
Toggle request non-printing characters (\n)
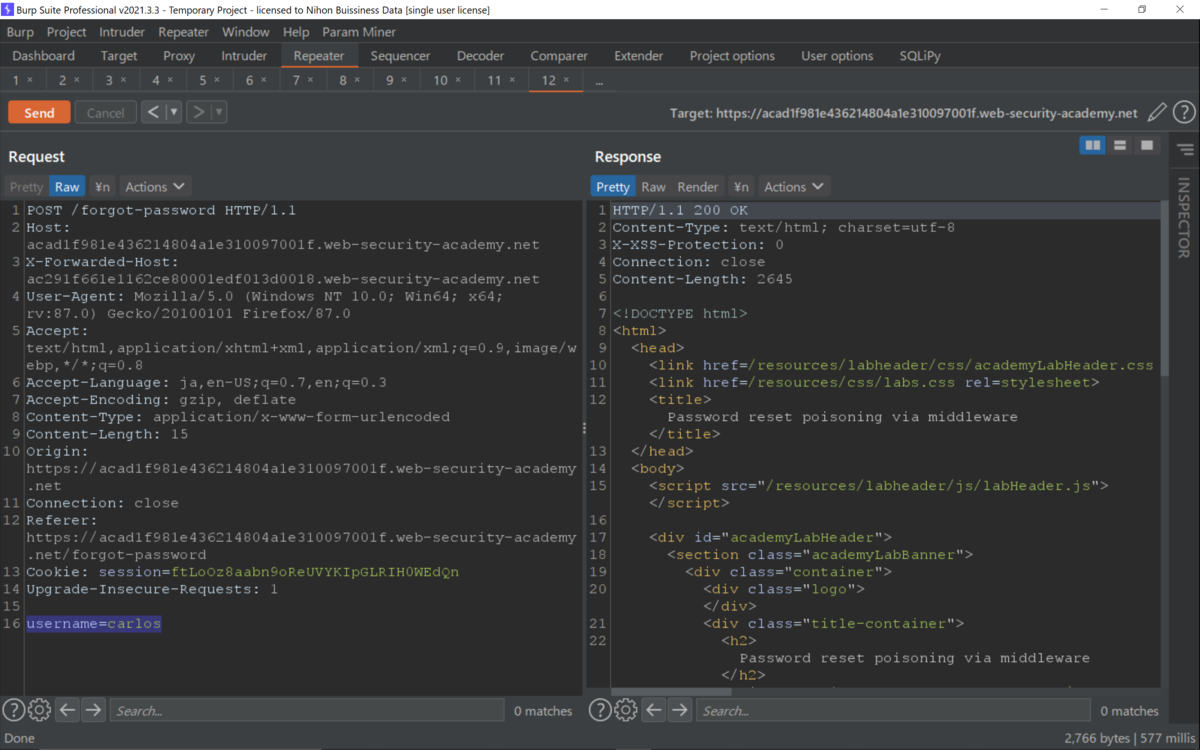(x=102, y=187)
